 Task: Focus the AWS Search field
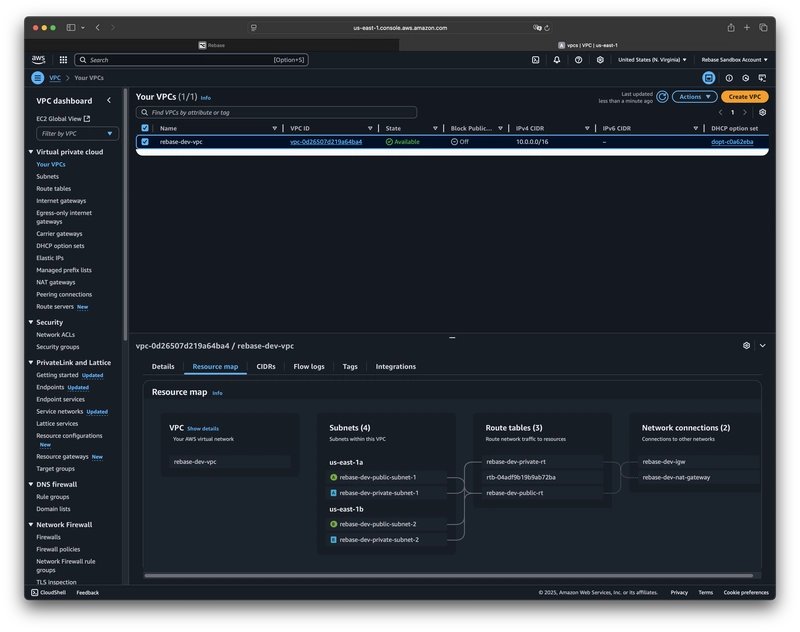click(x=191, y=60)
